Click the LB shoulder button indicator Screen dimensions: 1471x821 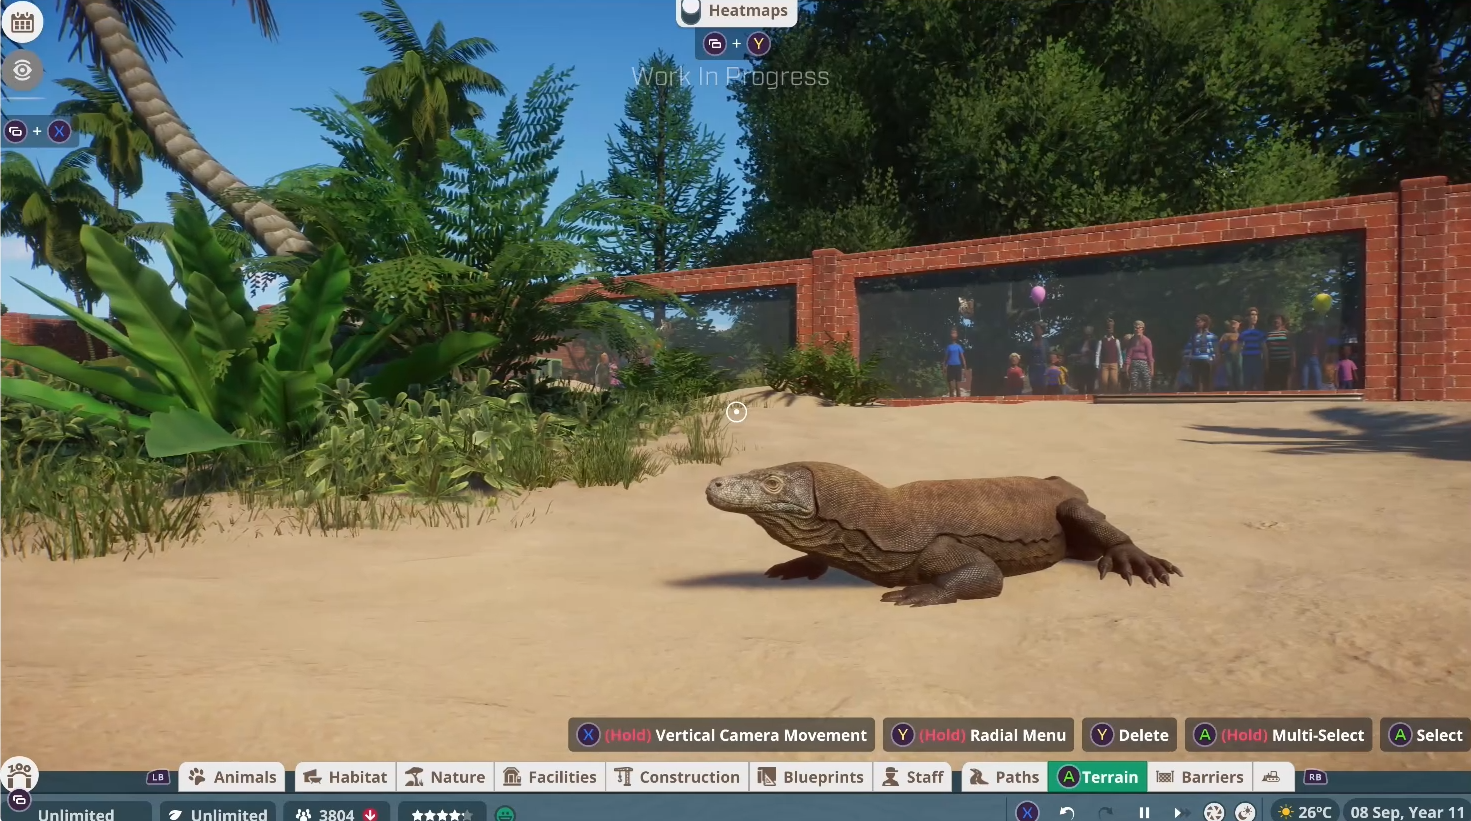coord(158,777)
